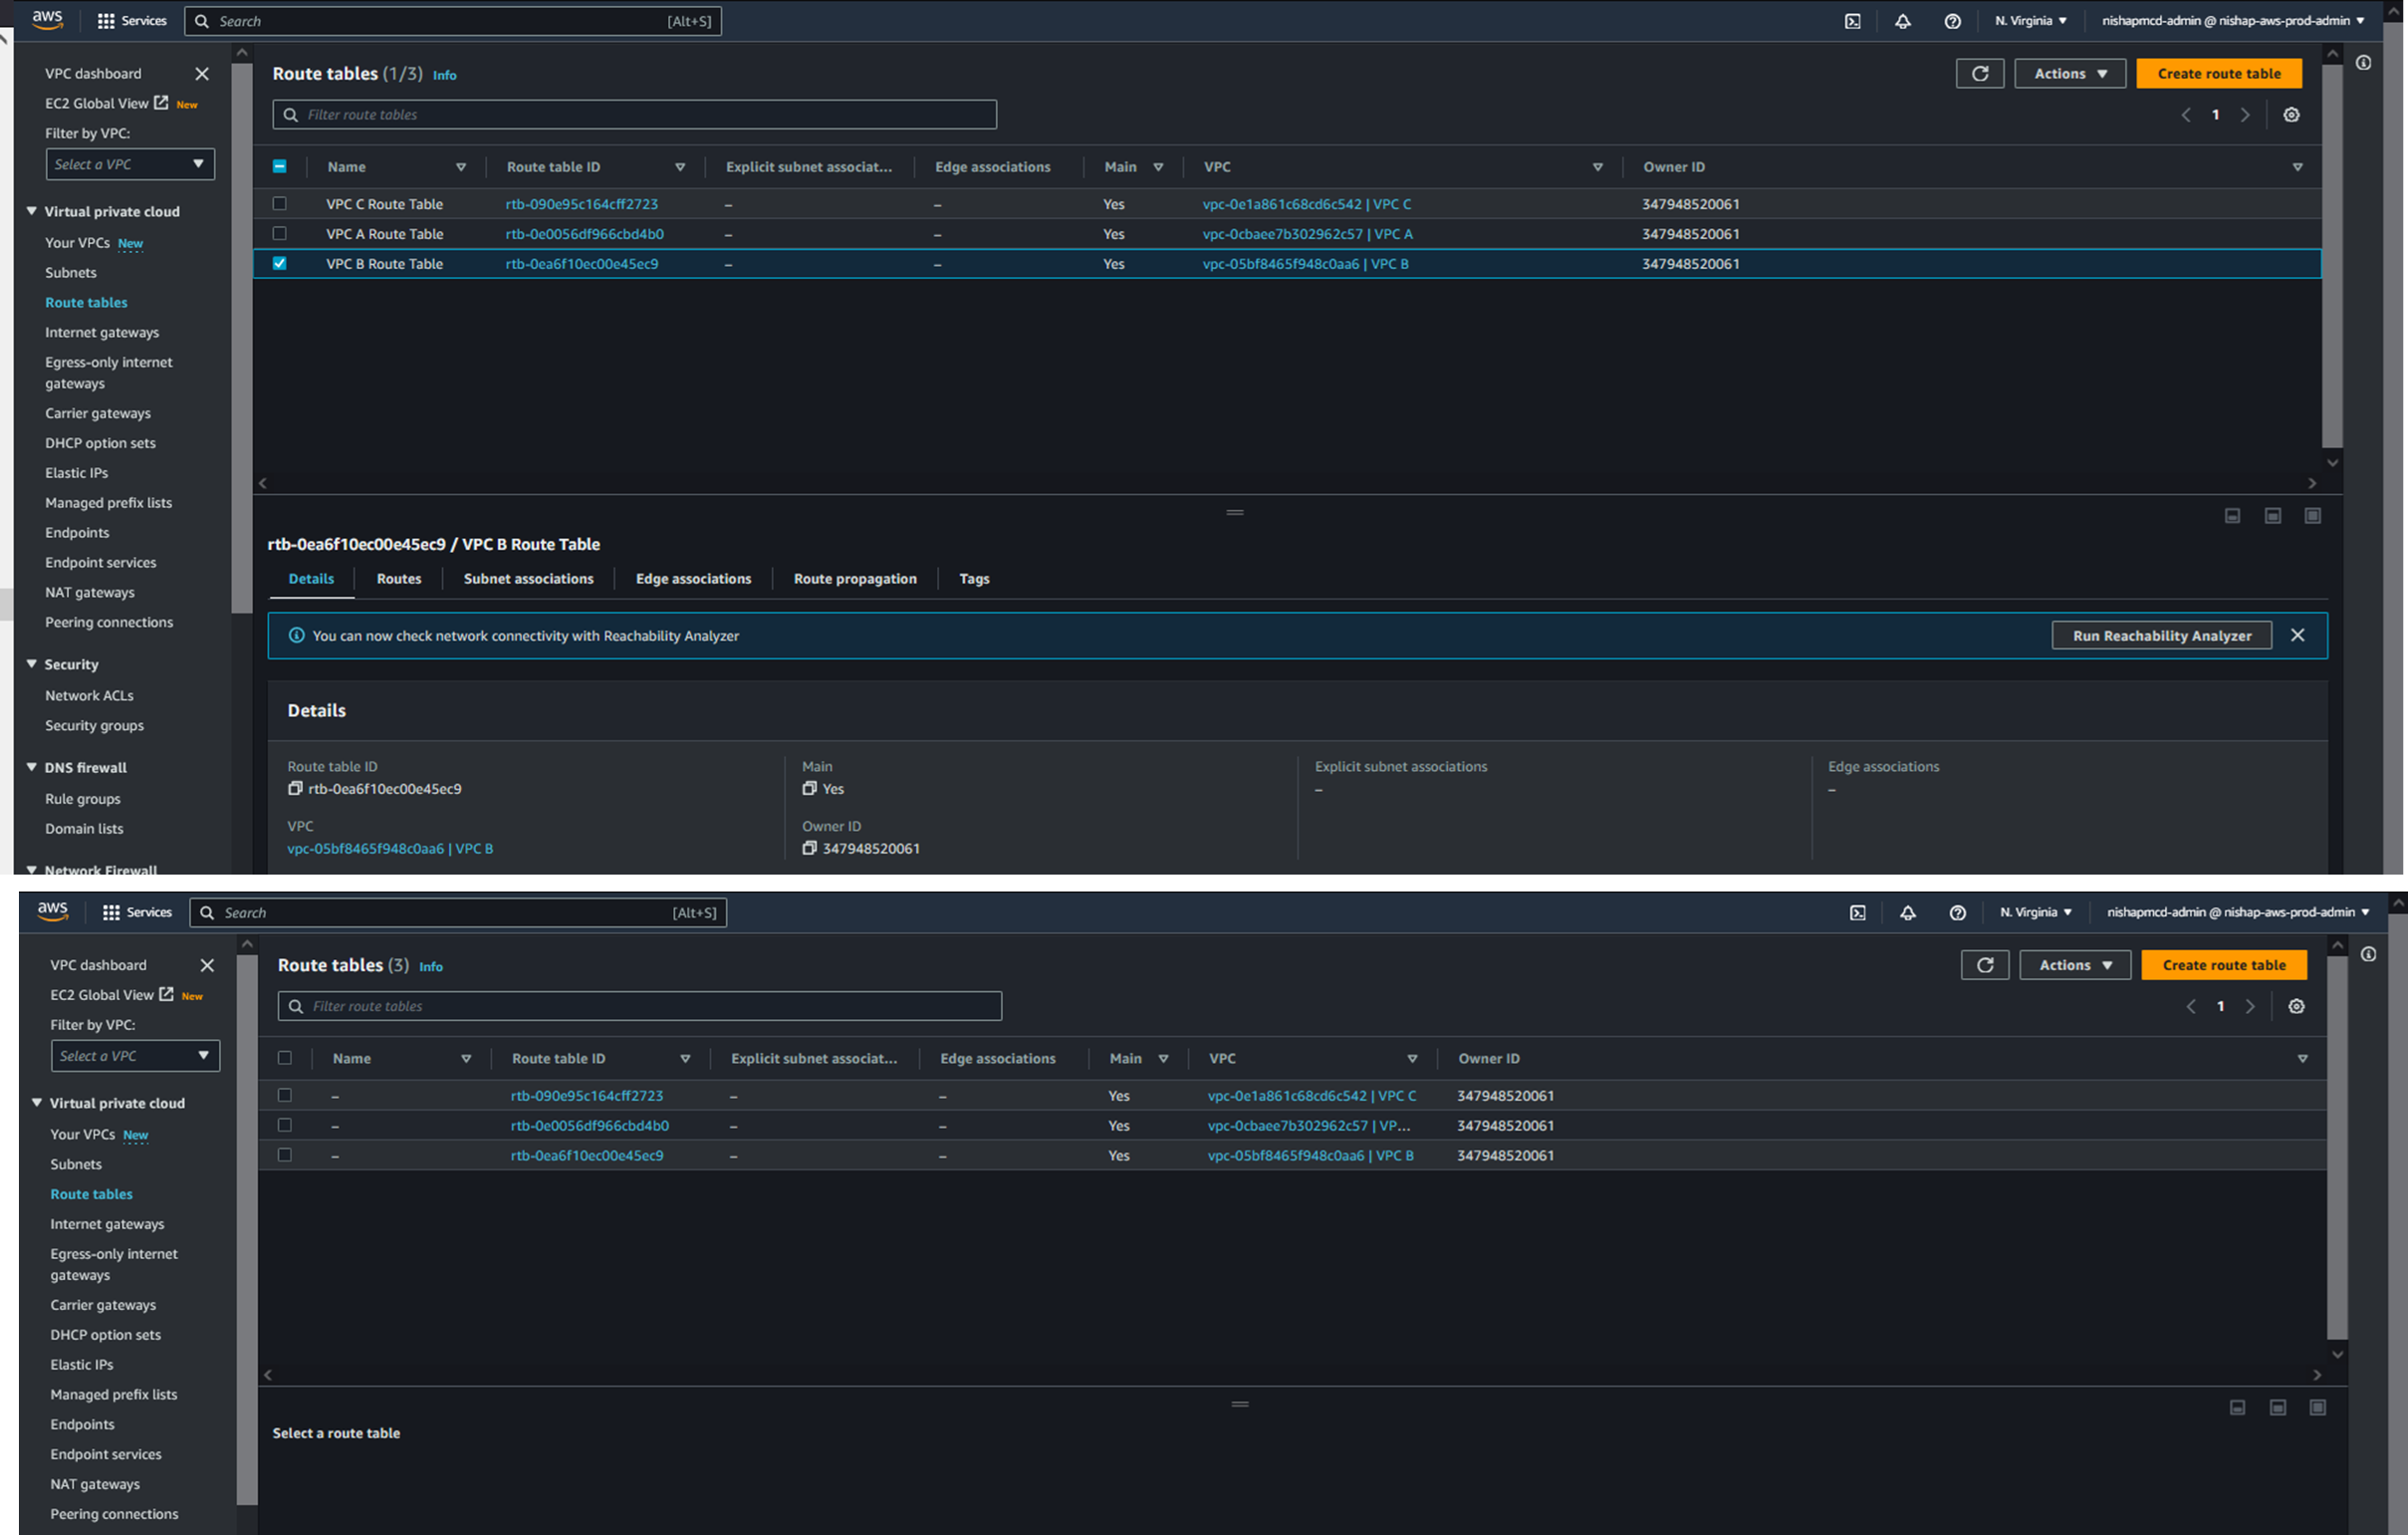Click the CloudShell icon in top navigation bar

(1852, 21)
